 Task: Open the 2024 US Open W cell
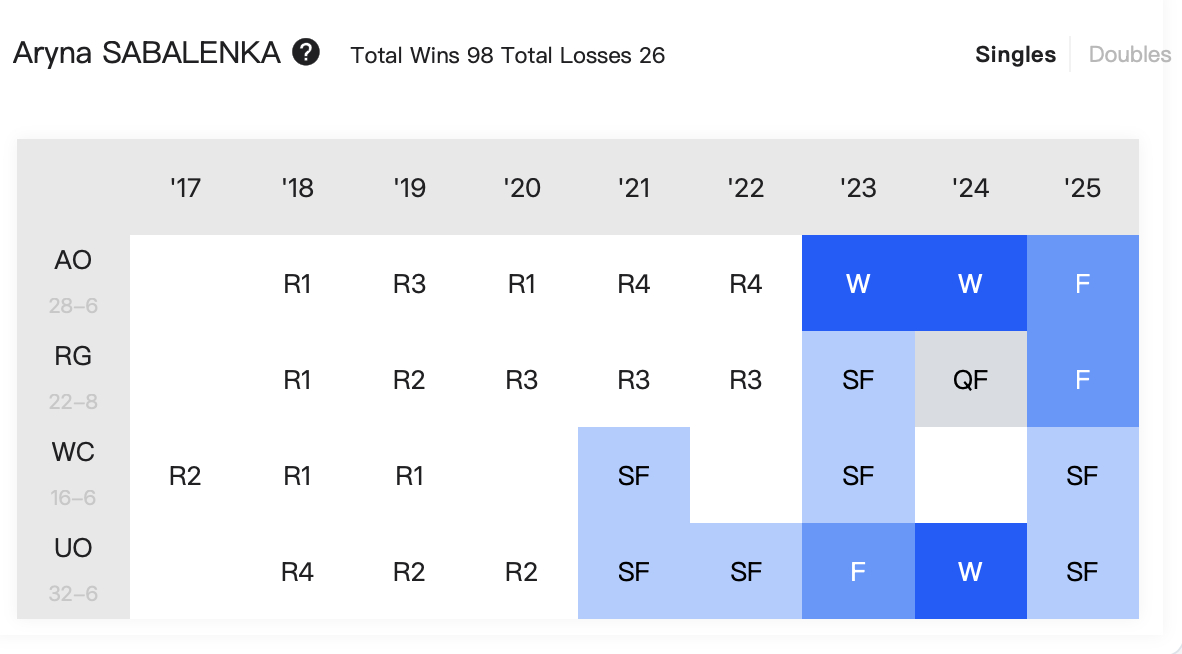coord(970,571)
